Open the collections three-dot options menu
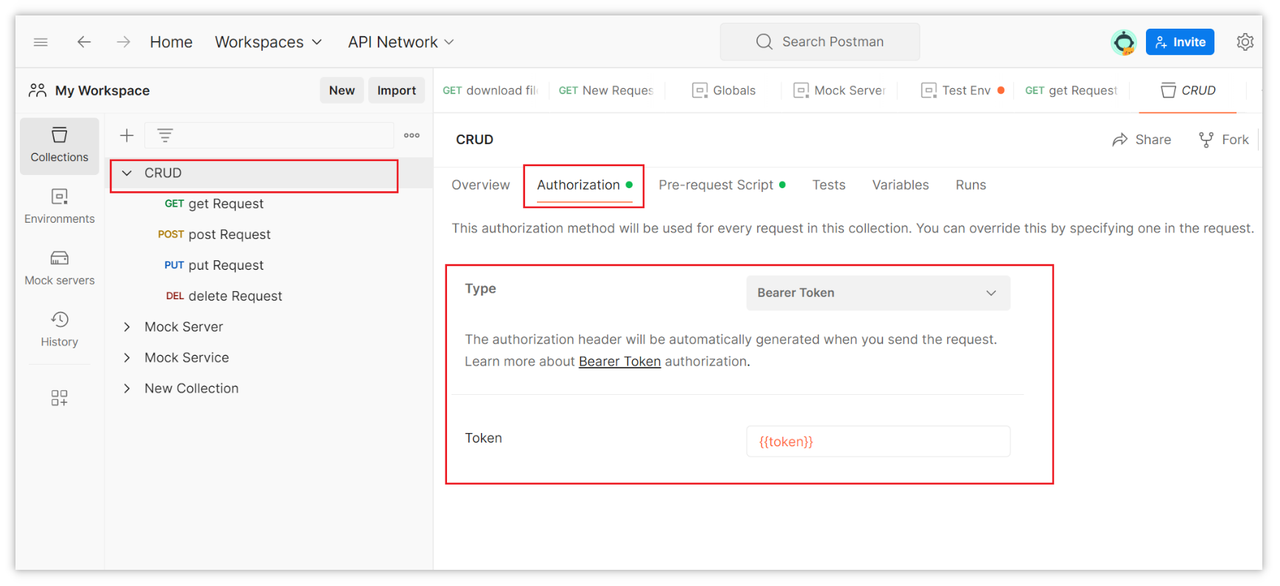The height and width of the screenshot is (586, 1280). coord(412,136)
